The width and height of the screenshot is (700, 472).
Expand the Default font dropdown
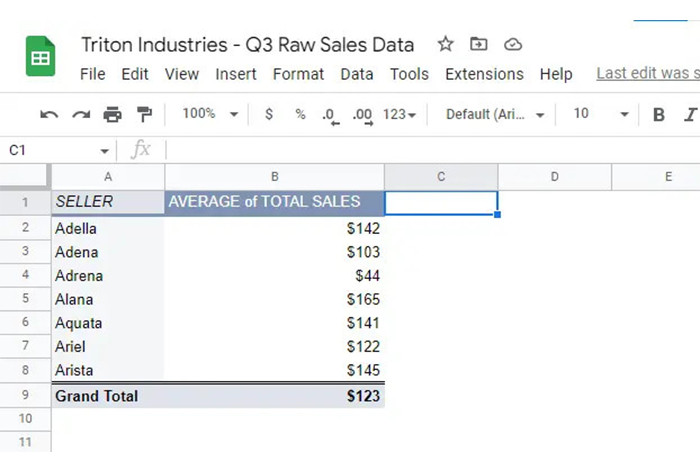[x=495, y=114]
